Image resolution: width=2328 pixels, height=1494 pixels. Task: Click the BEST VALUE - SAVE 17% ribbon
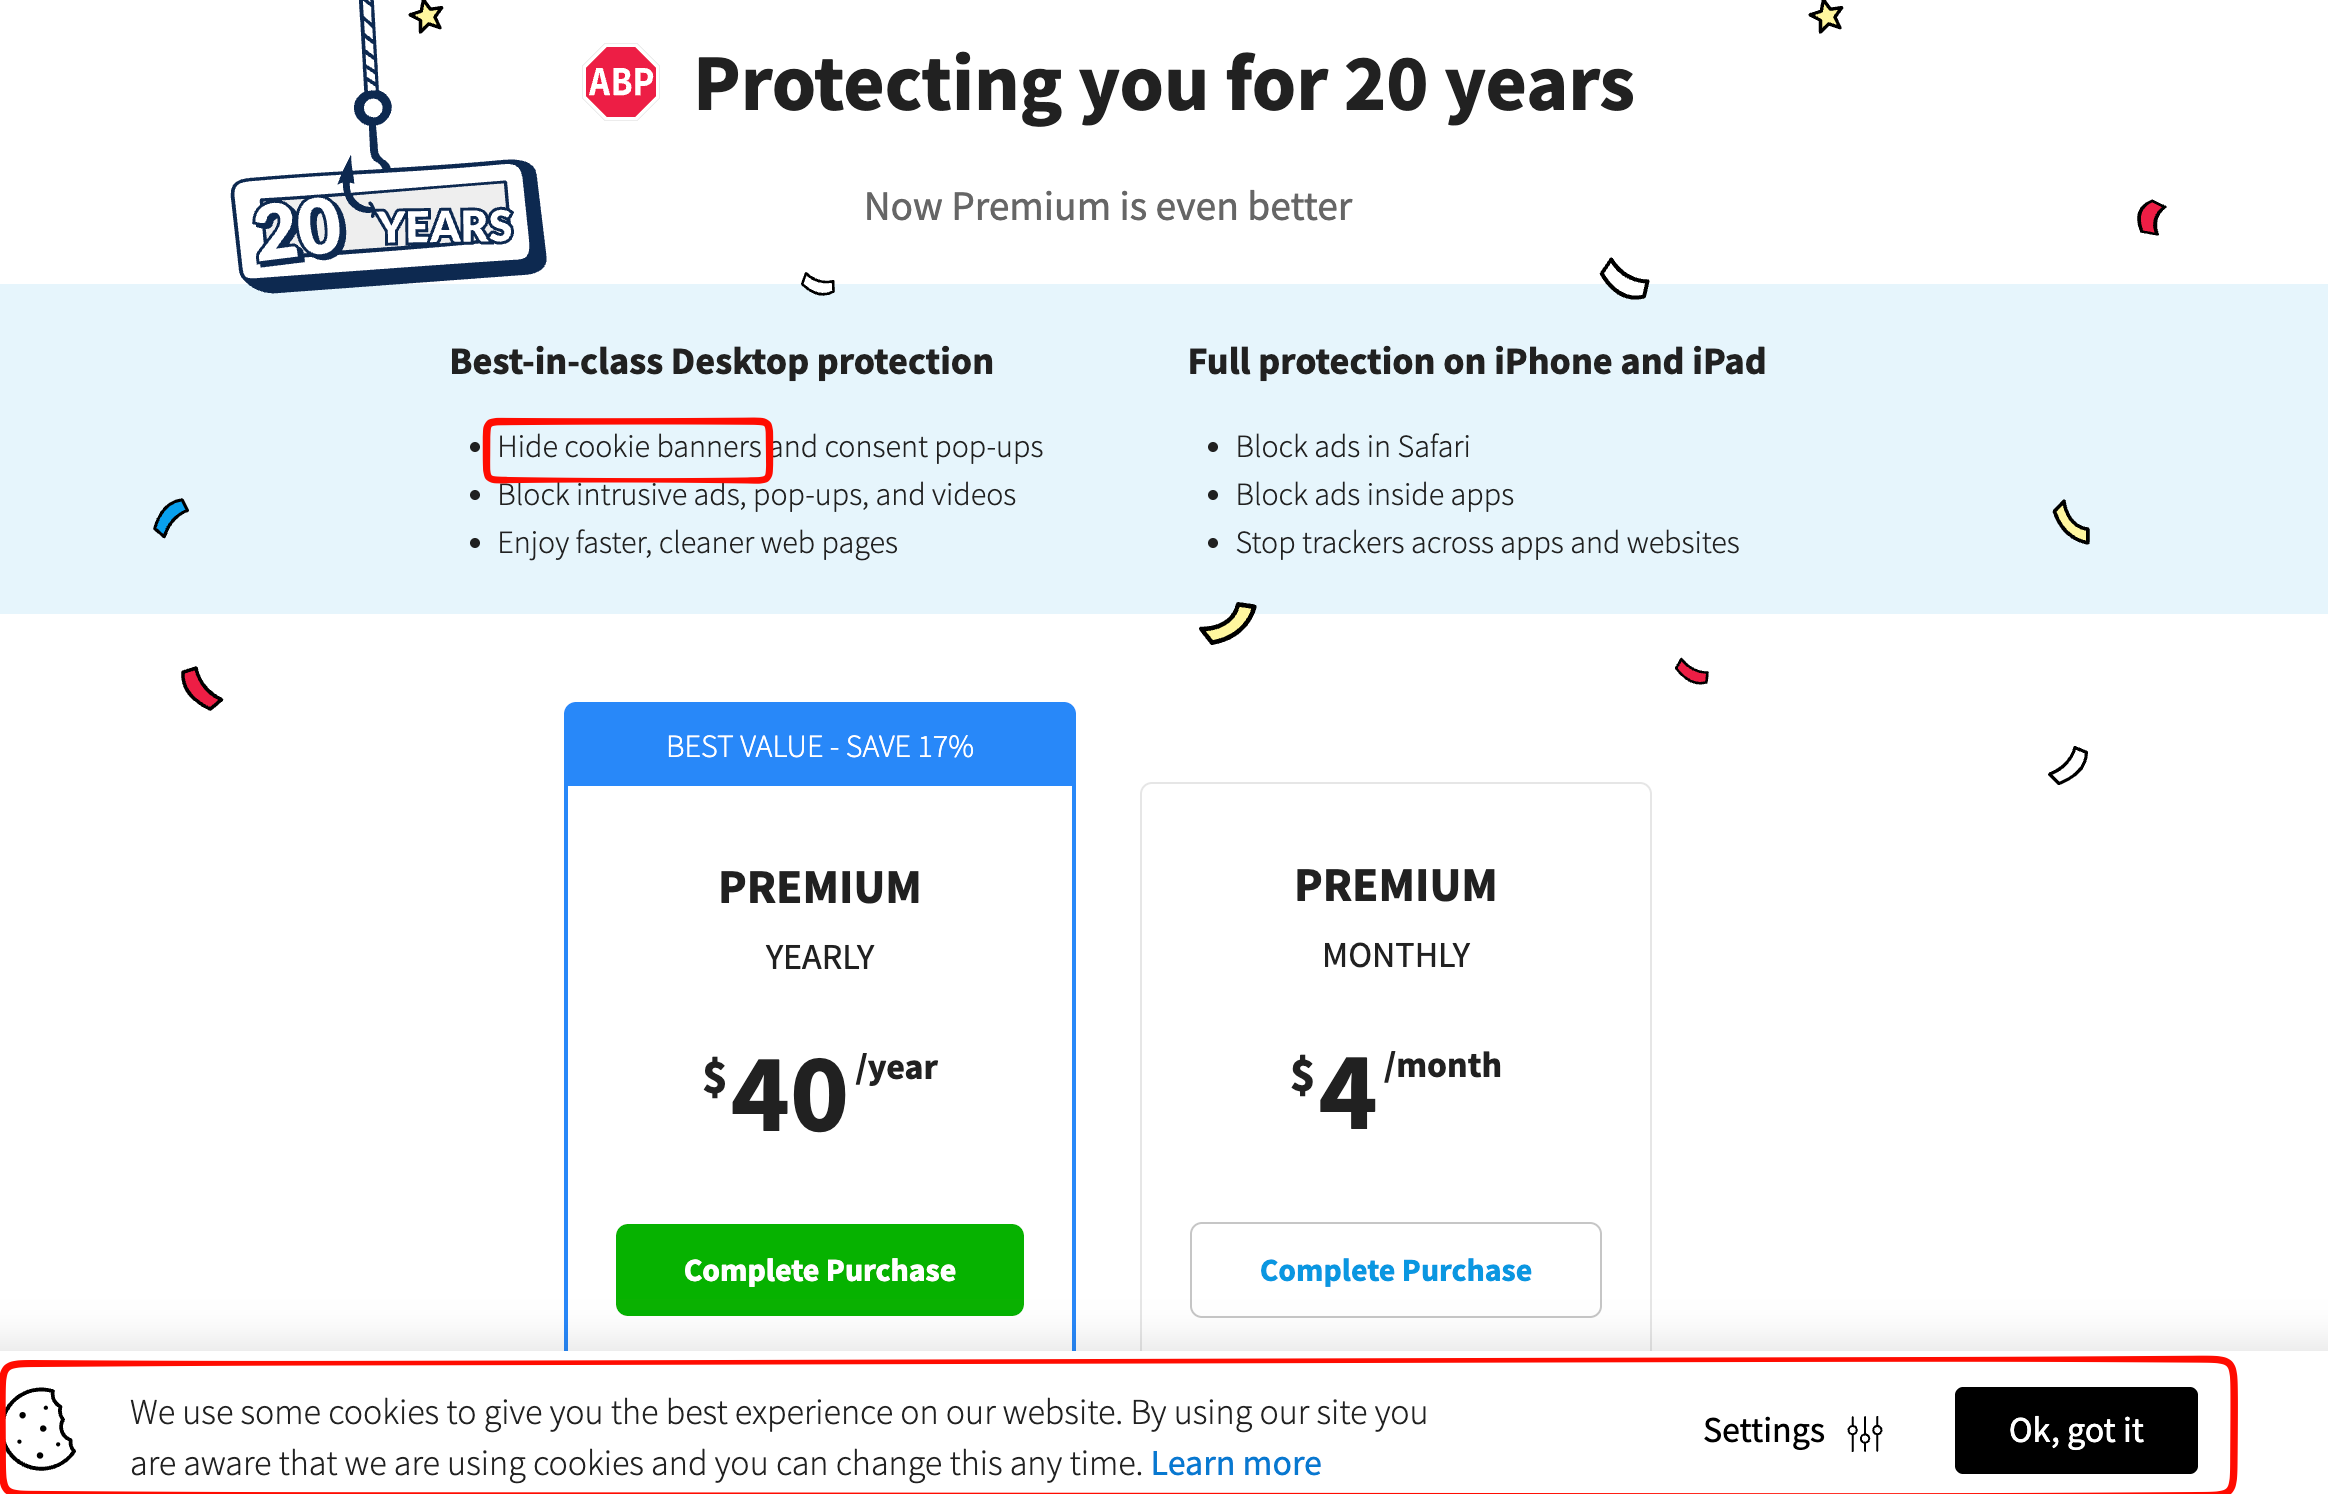click(x=819, y=745)
